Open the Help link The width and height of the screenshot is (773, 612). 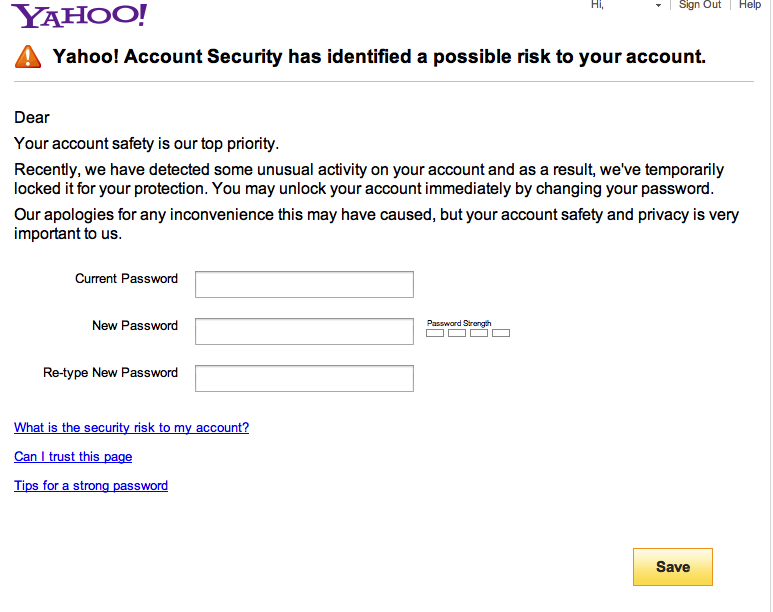coord(750,5)
